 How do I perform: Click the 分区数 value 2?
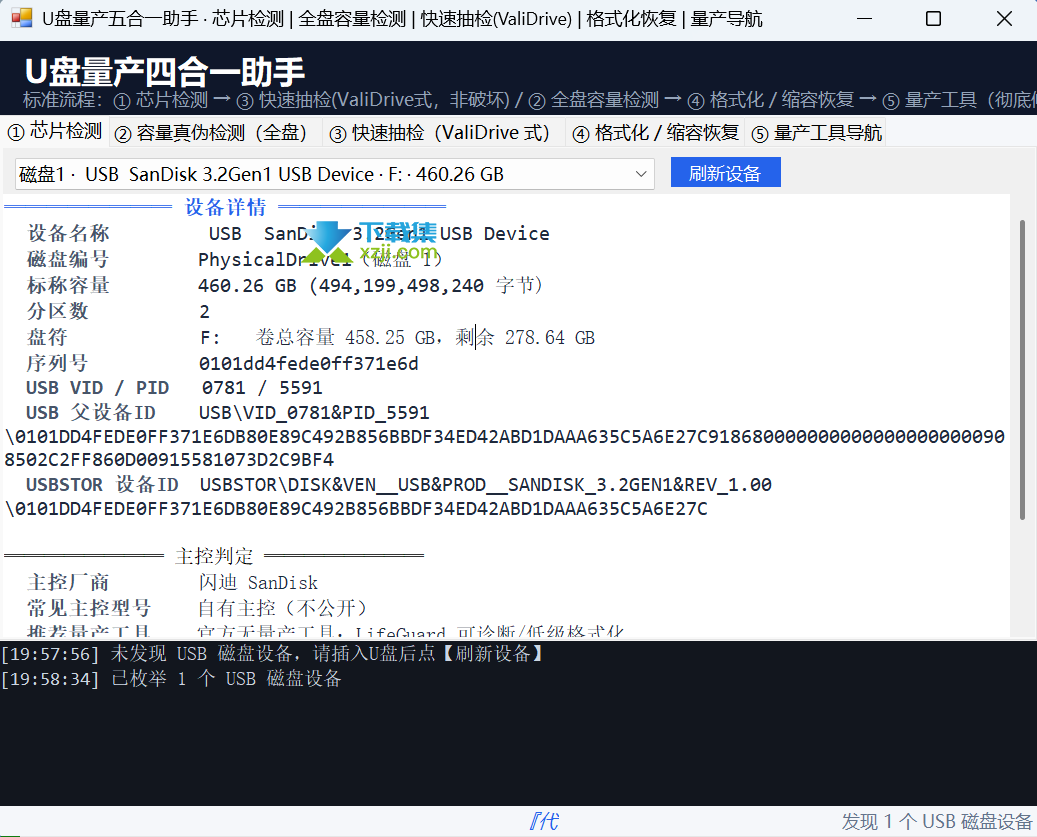point(204,311)
